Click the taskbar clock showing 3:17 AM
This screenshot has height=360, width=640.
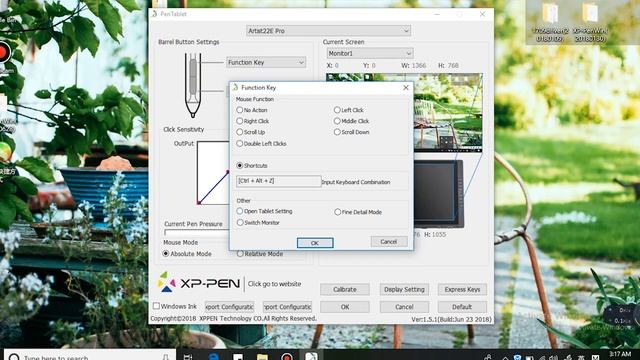coord(620,354)
